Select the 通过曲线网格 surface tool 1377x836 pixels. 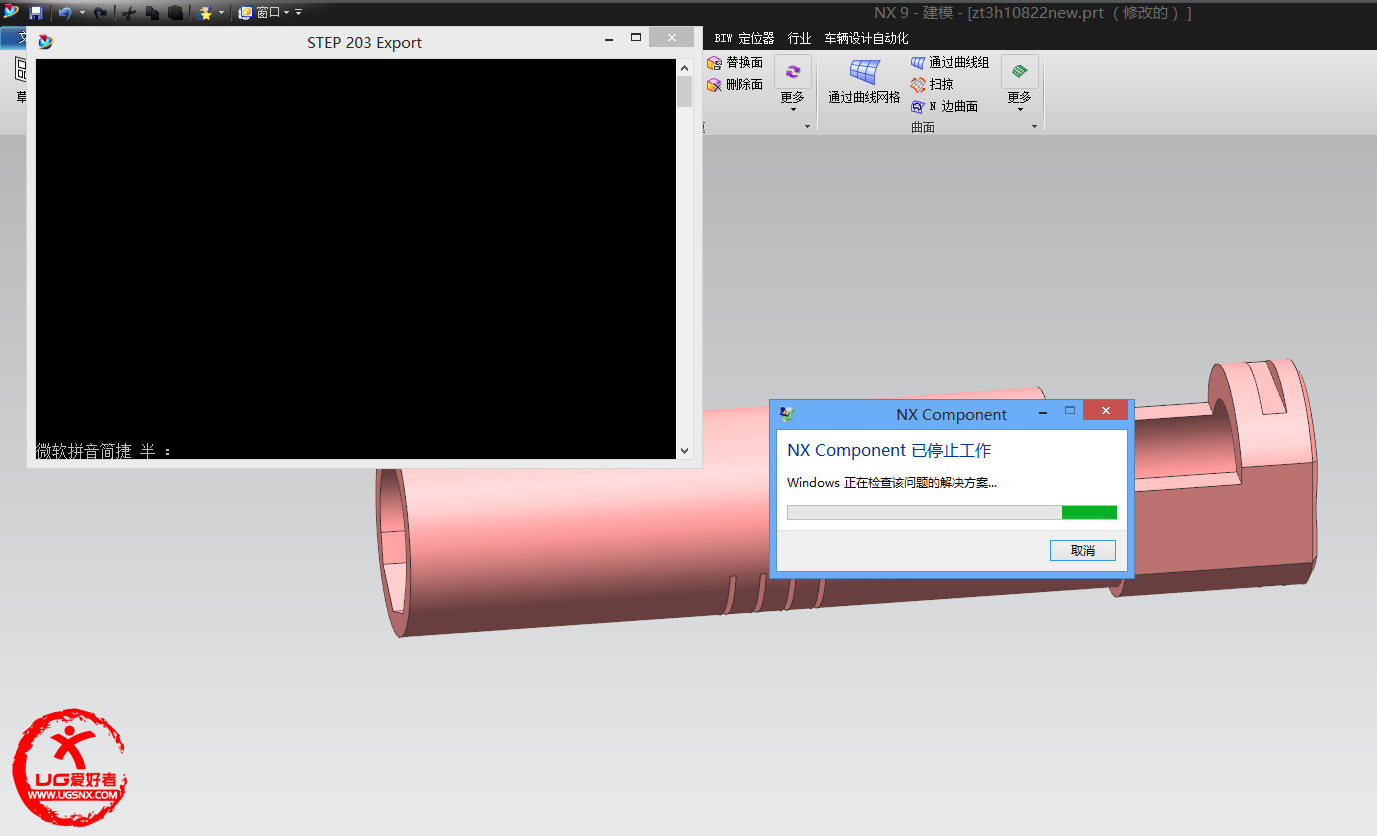pos(864,81)
